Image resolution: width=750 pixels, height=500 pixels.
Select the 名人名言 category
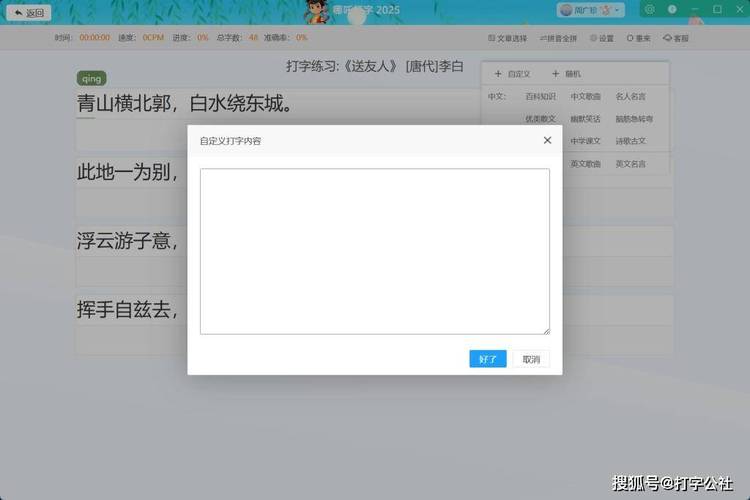[630, 97]
